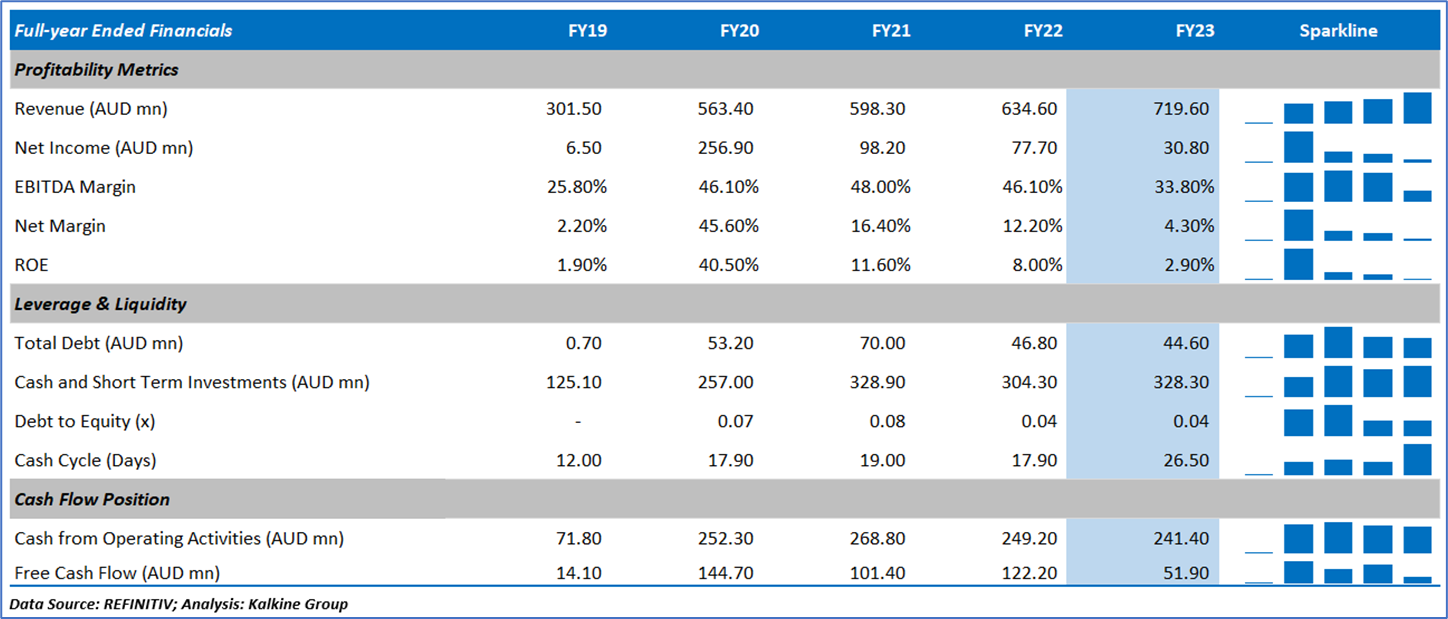Click the FY23 column header
The height and width of the screenshot is (619, 1448).
tap(1195, 31)
